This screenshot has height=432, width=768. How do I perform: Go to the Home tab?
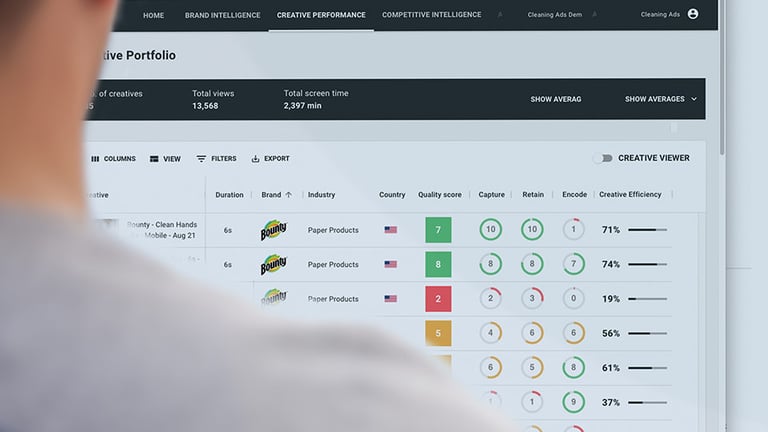pyautogui.click(x=153, y=16)
